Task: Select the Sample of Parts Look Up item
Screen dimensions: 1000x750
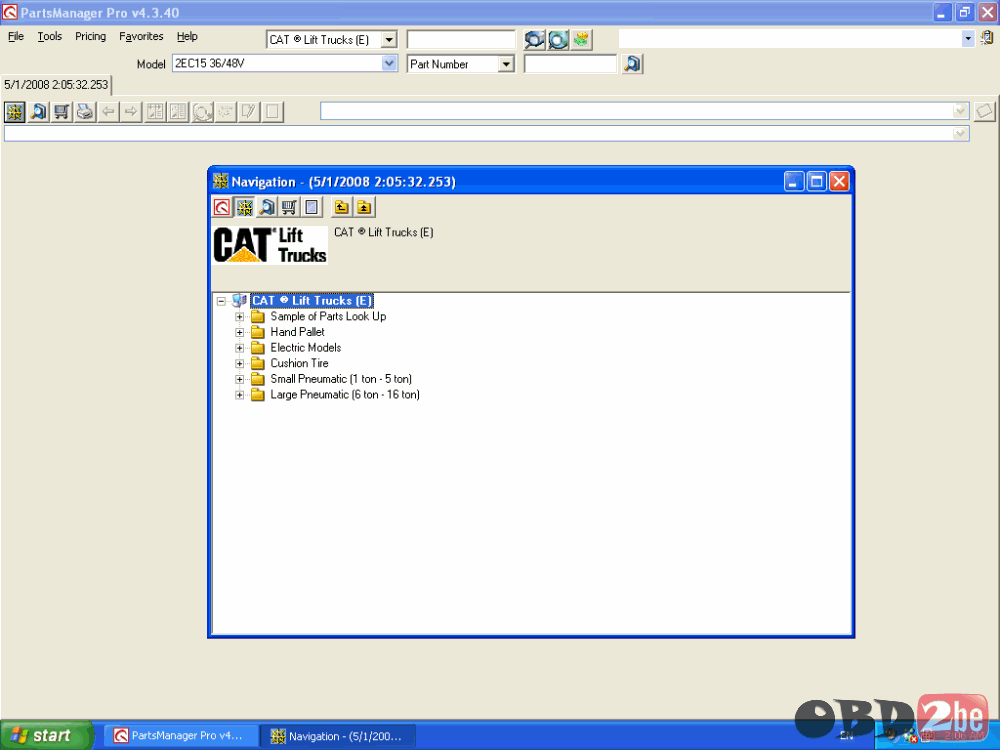Action: click(328, 316)
